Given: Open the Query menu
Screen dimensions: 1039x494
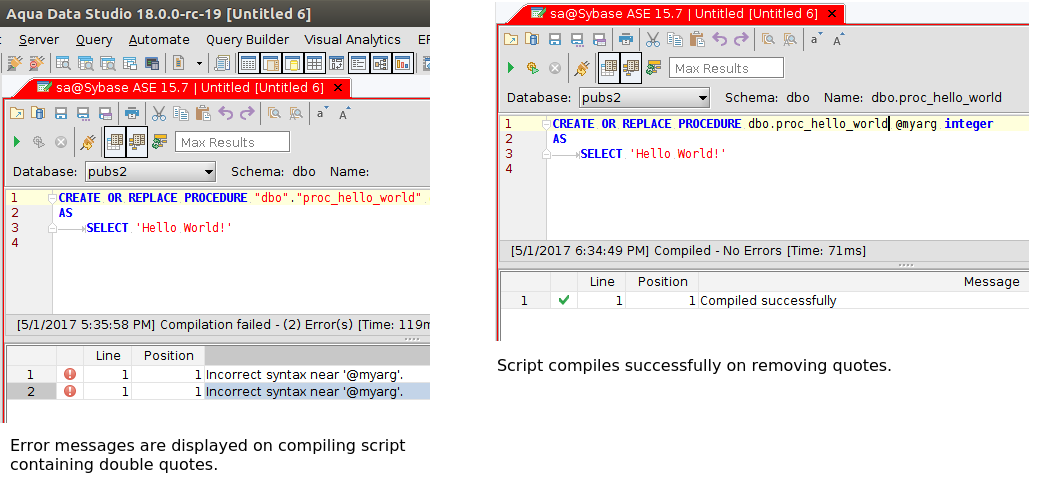Looking at the screenshot, I should (x=94, y=40).
